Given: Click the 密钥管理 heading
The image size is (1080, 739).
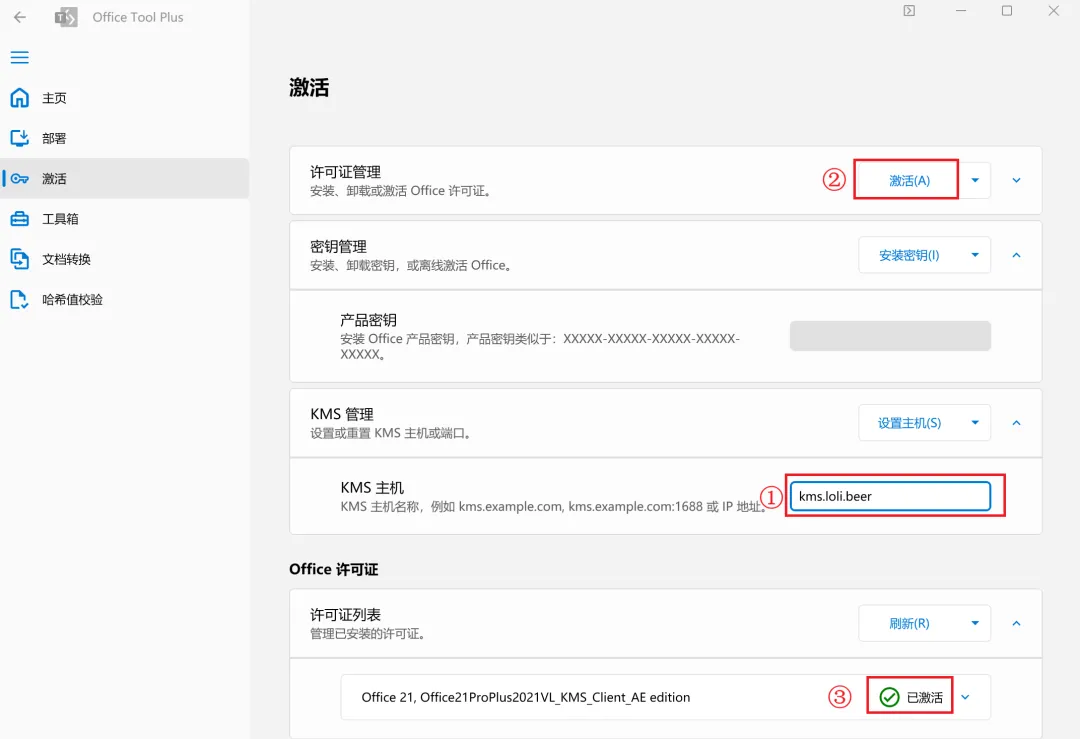Looking at the screenshot, I should [338, 247].
